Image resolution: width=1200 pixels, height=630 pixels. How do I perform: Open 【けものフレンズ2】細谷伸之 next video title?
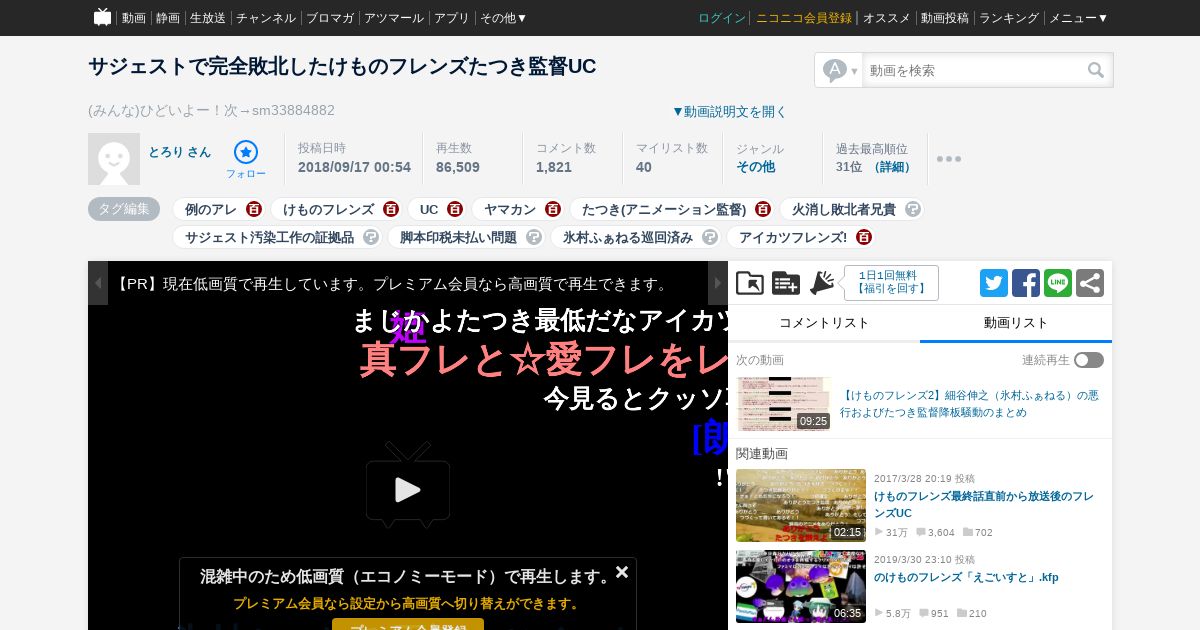pos(969,404)
